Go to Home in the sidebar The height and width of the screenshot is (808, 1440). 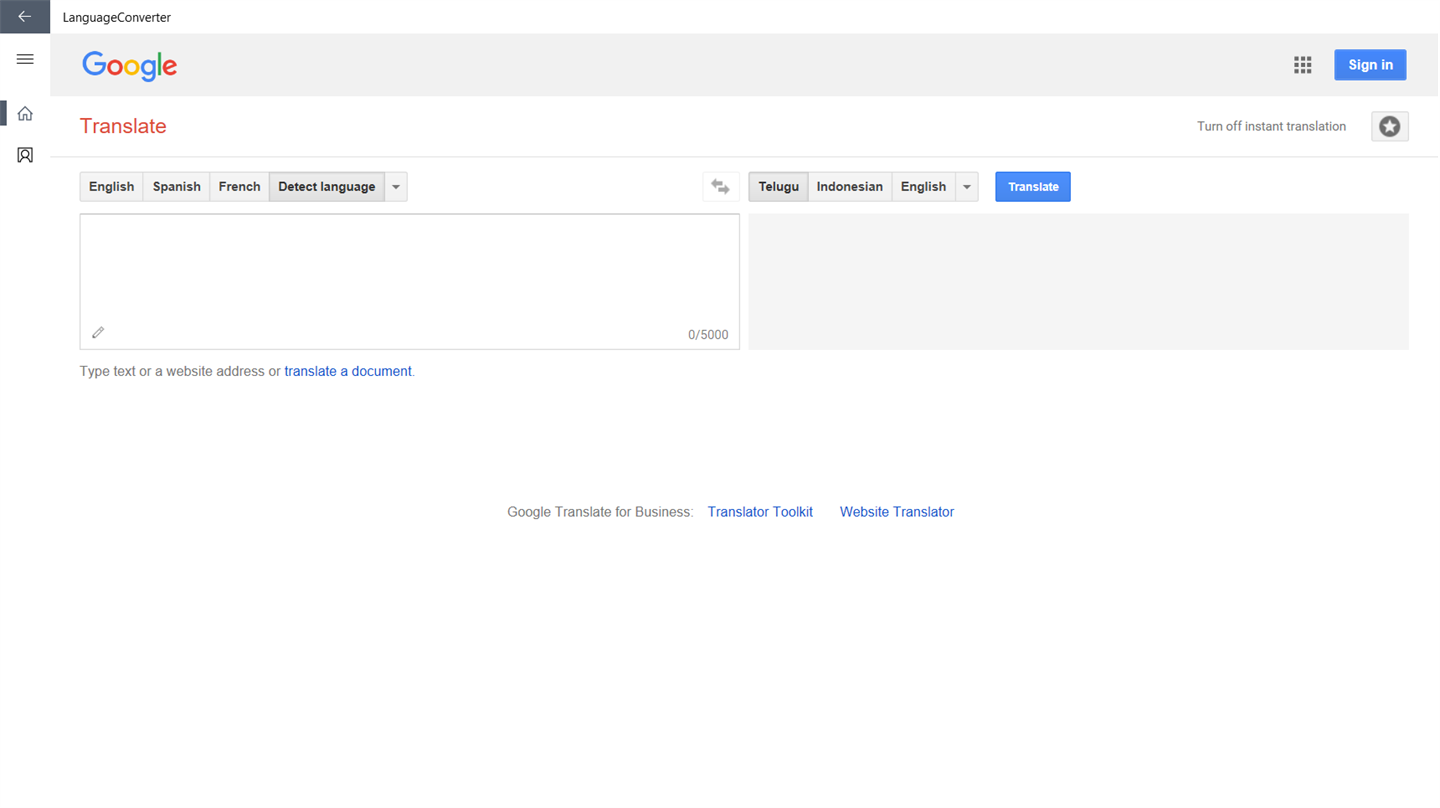(x=25, y=114)
